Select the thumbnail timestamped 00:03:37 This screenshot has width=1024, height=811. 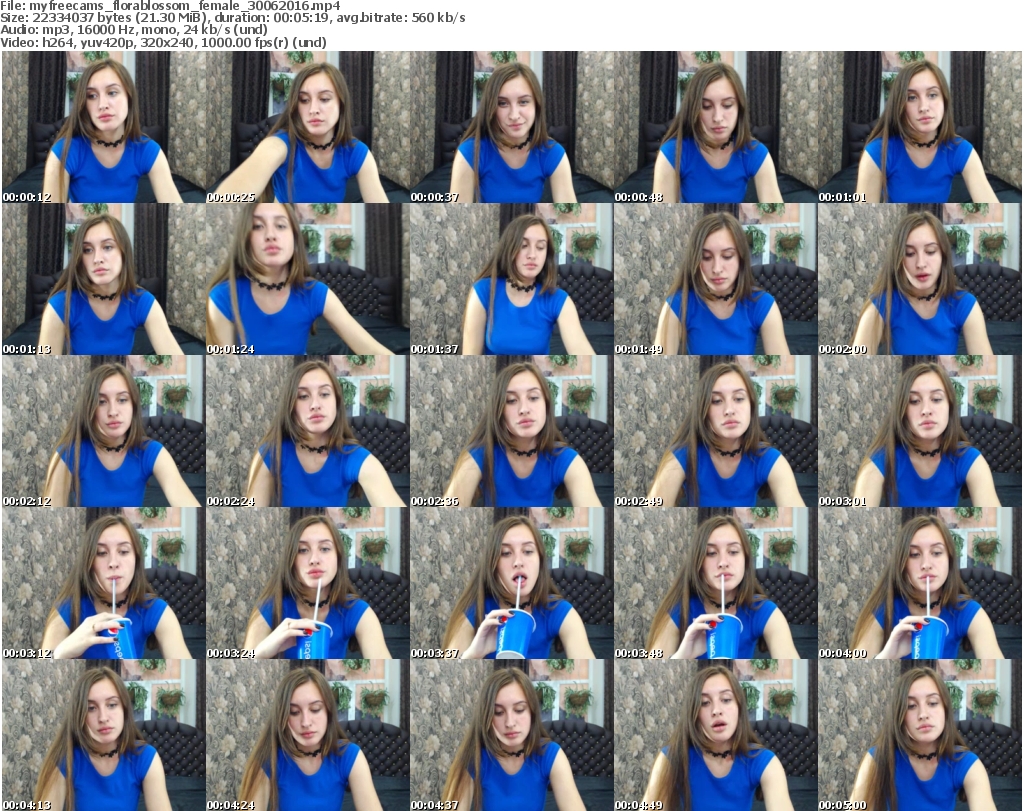pyautogui.click(x=510, y=583)
